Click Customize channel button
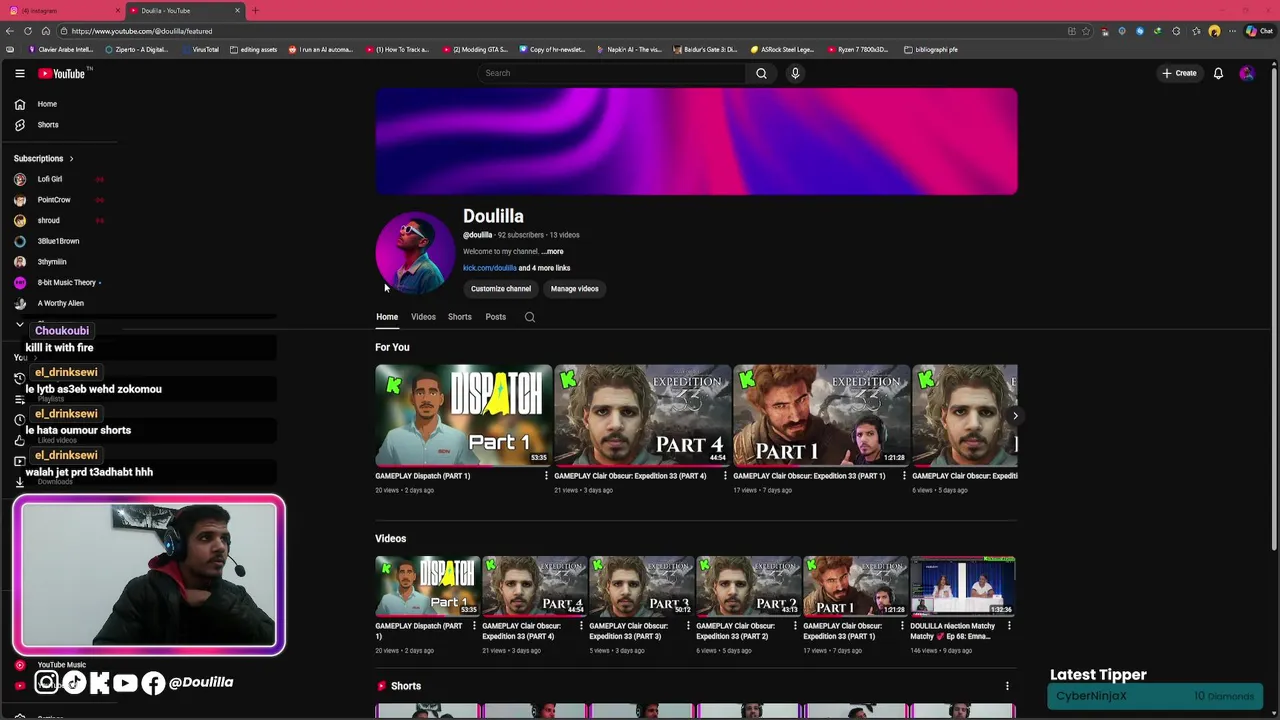Viewport: 1280px width, 720px height. 501,289
